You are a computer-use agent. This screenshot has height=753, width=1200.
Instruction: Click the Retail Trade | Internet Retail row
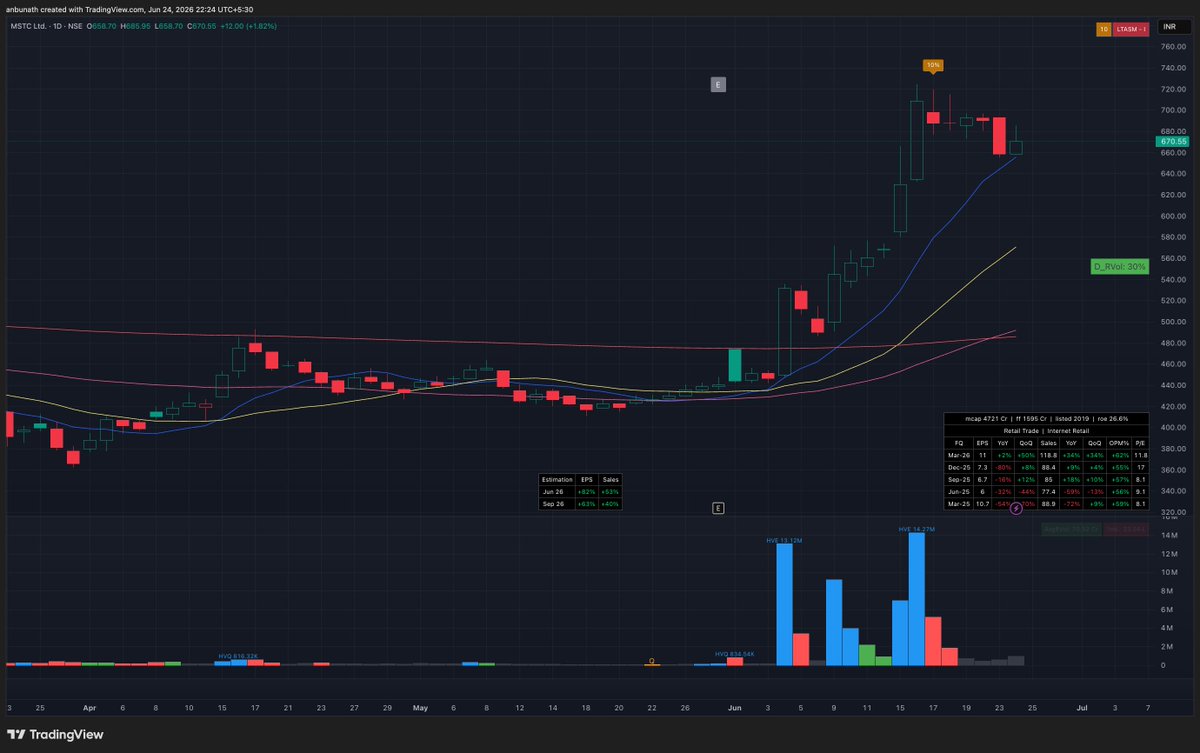(x=1047, y=430)
